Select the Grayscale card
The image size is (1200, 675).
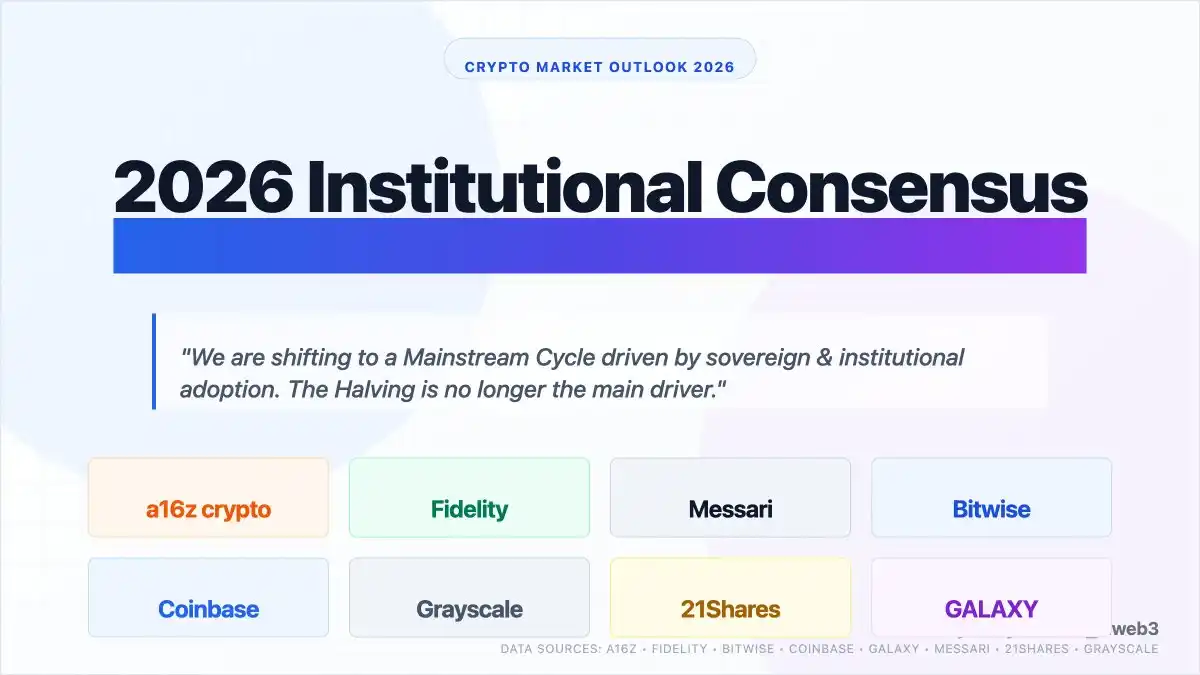[469, 597]
